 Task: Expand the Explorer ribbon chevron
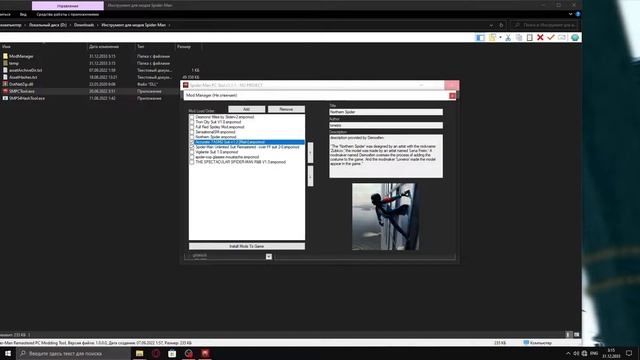(571, 14)
